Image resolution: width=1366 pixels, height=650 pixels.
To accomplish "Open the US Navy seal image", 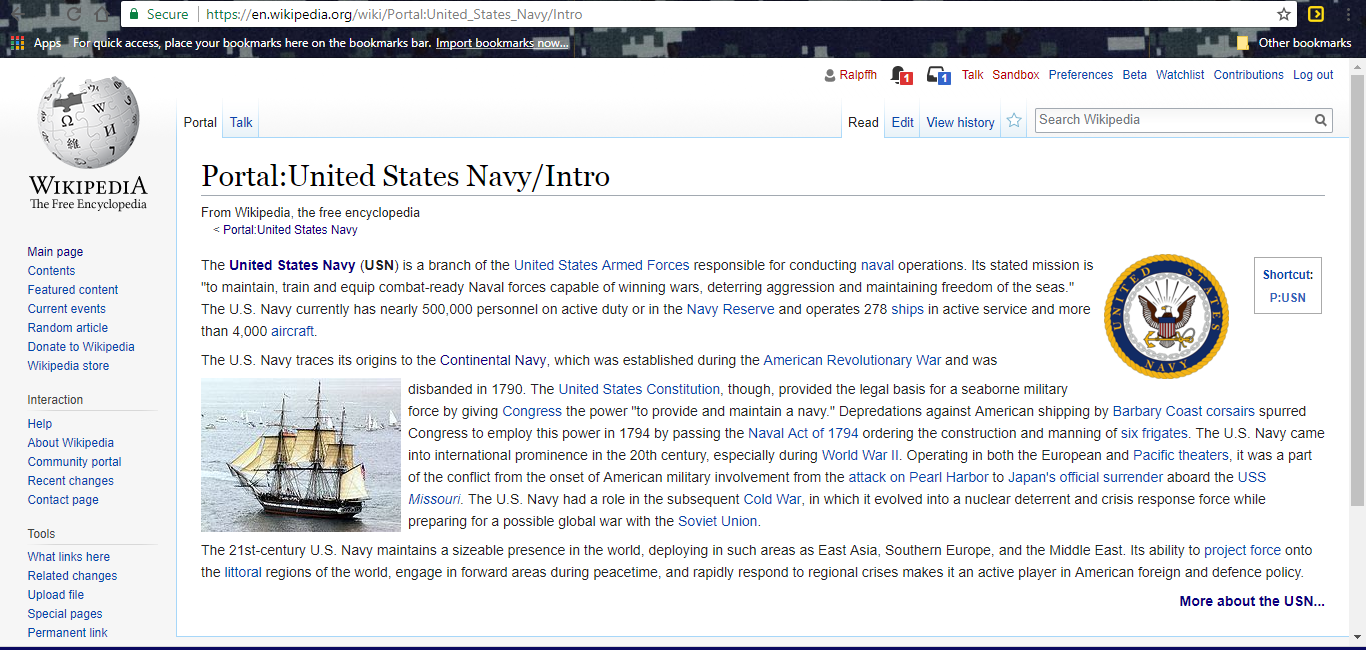I will [x=1166, y=316].
